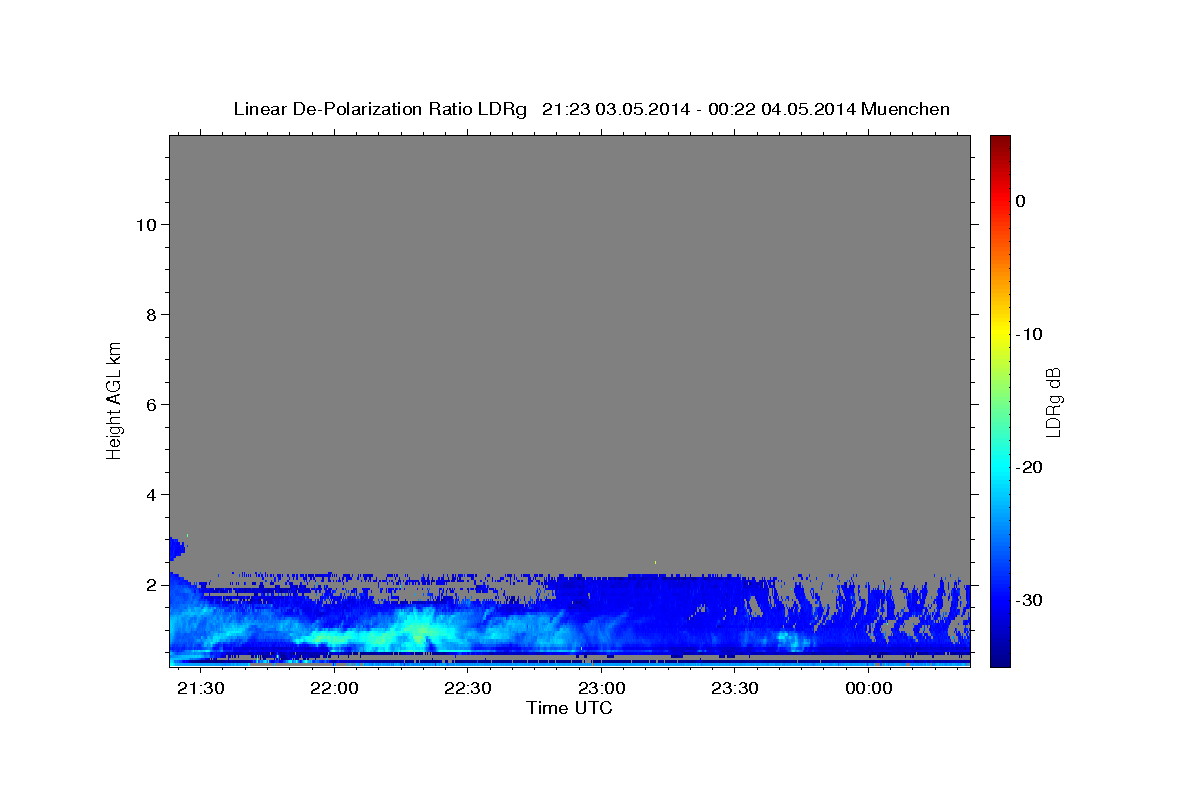Image resolution: width=1200 pixels, height=800 pixels.
Task: Click the 22:30 time tick label
Action: click(468, 689)
